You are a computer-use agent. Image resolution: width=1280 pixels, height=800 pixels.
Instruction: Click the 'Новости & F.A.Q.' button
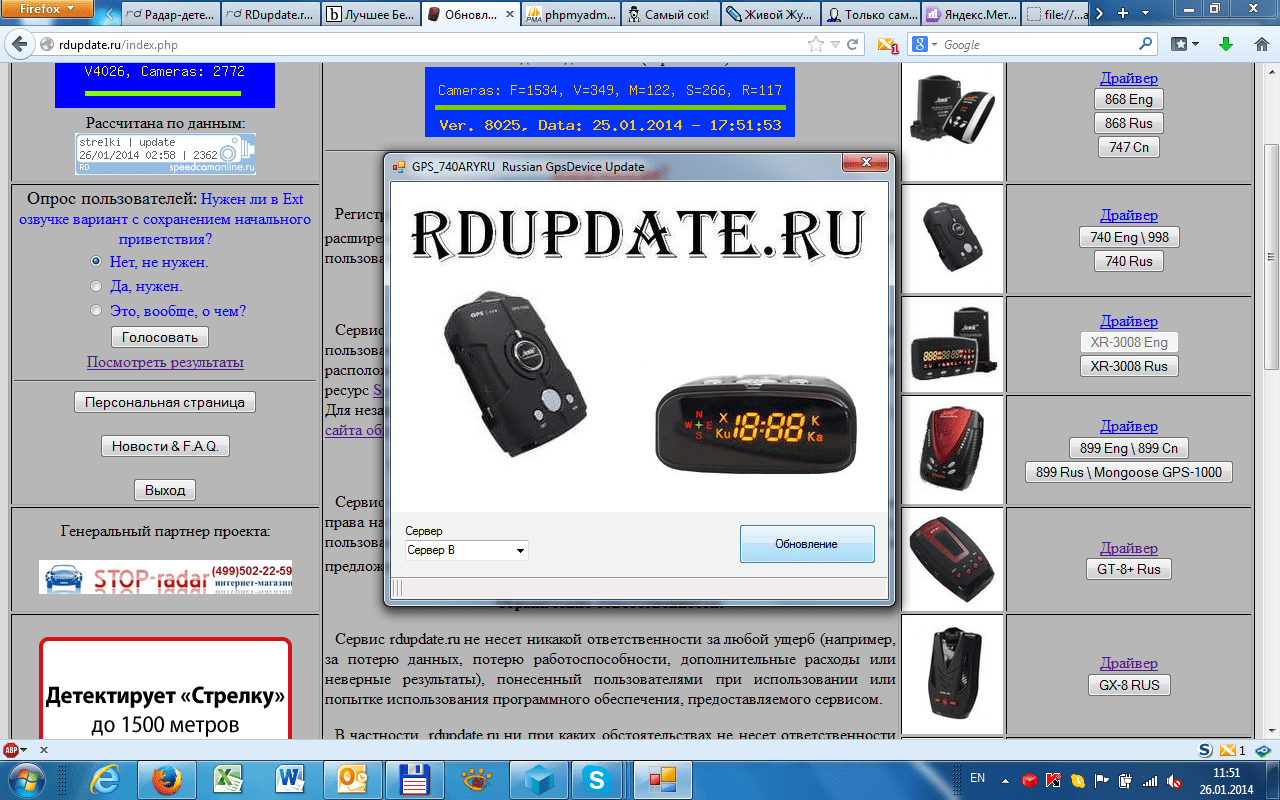coord(165,446)
